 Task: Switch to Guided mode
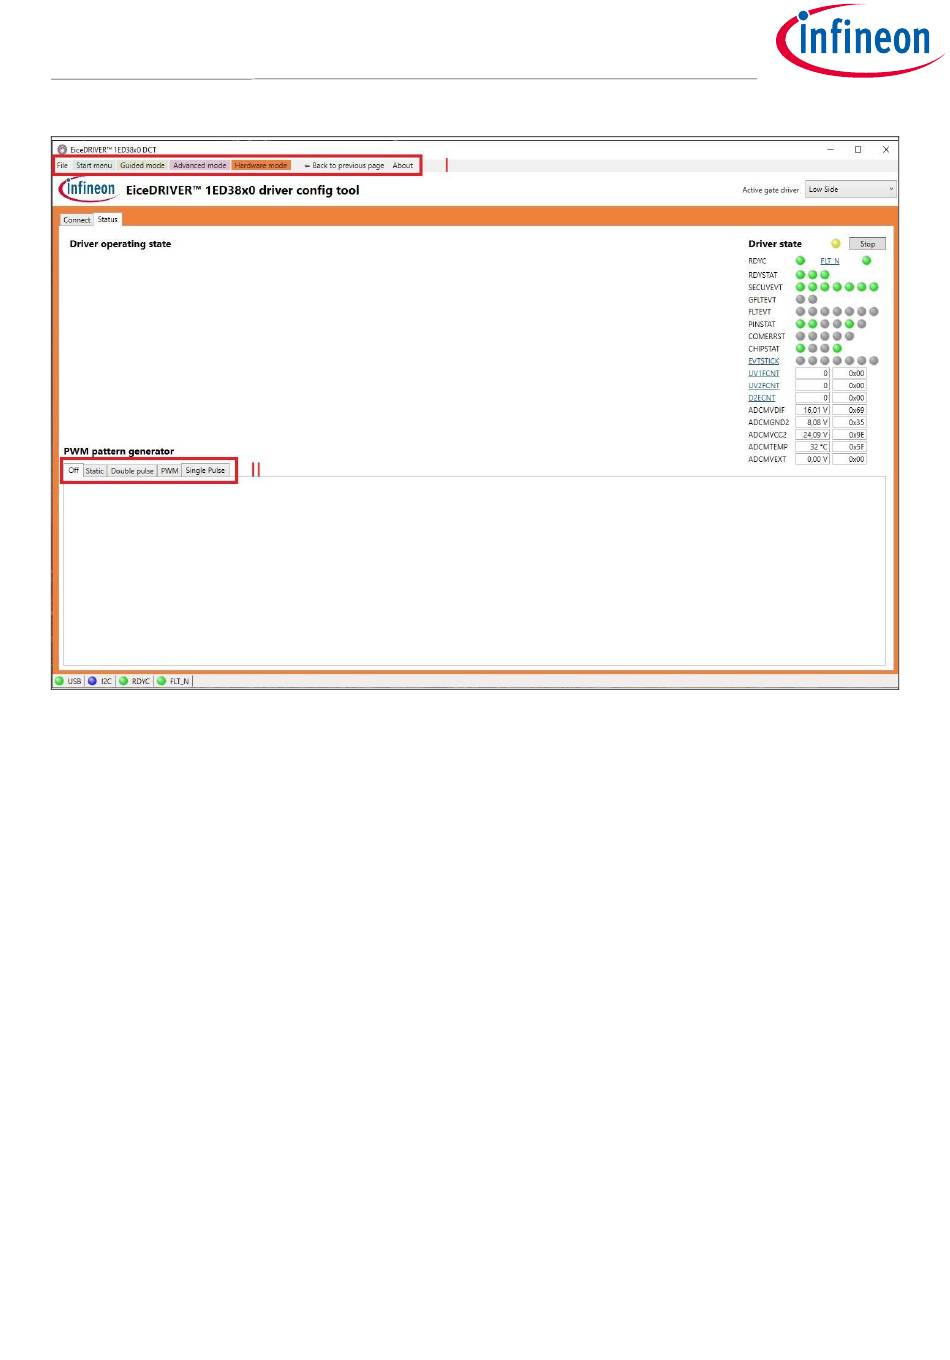[x=142, y=165]
